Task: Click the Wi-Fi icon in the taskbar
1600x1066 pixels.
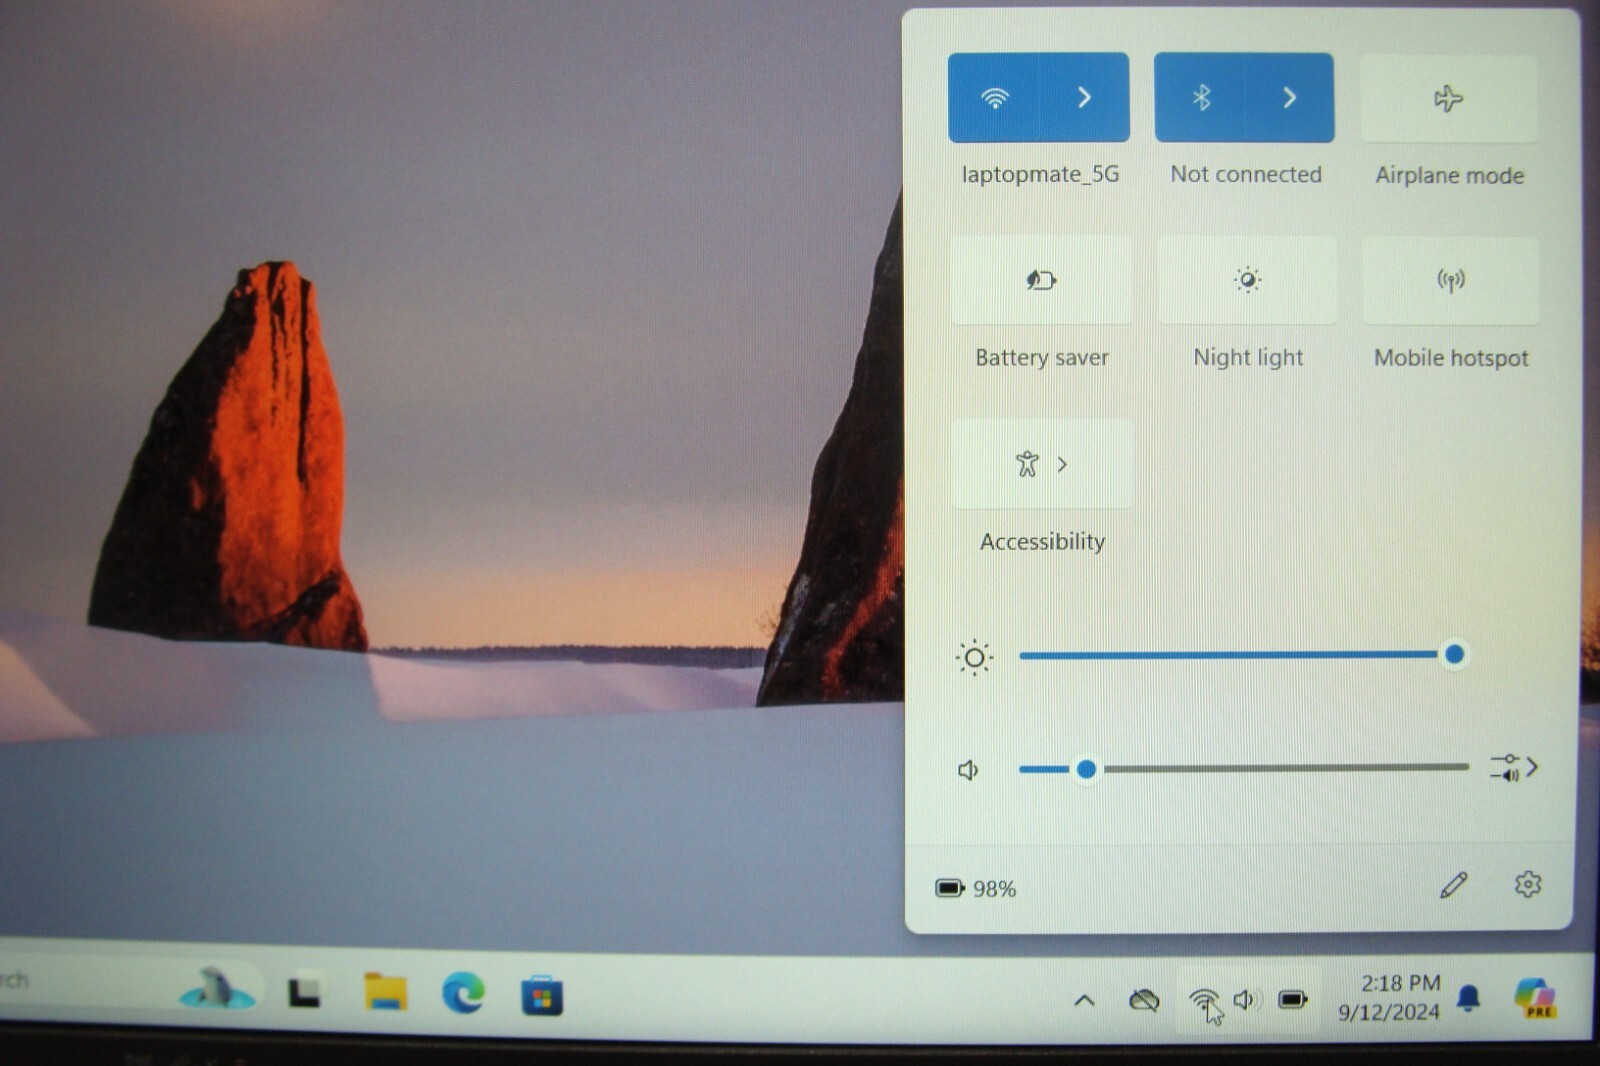Action: [x=1204, y=999]
